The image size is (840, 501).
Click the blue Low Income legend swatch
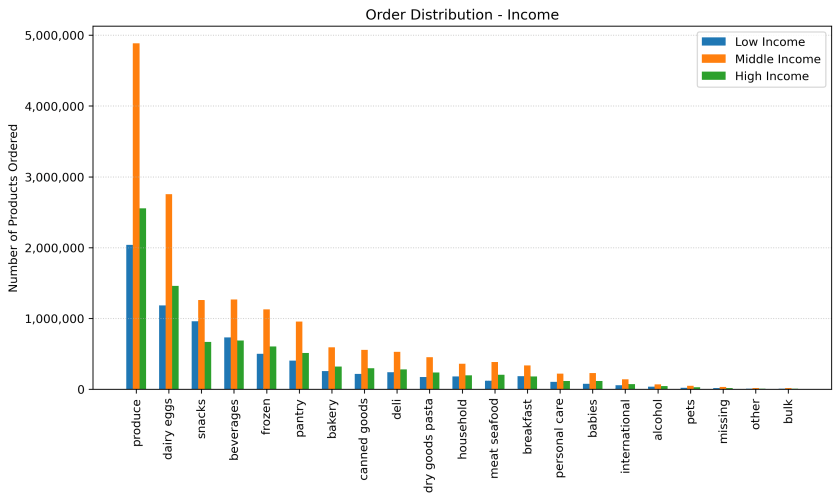(713, 41)
